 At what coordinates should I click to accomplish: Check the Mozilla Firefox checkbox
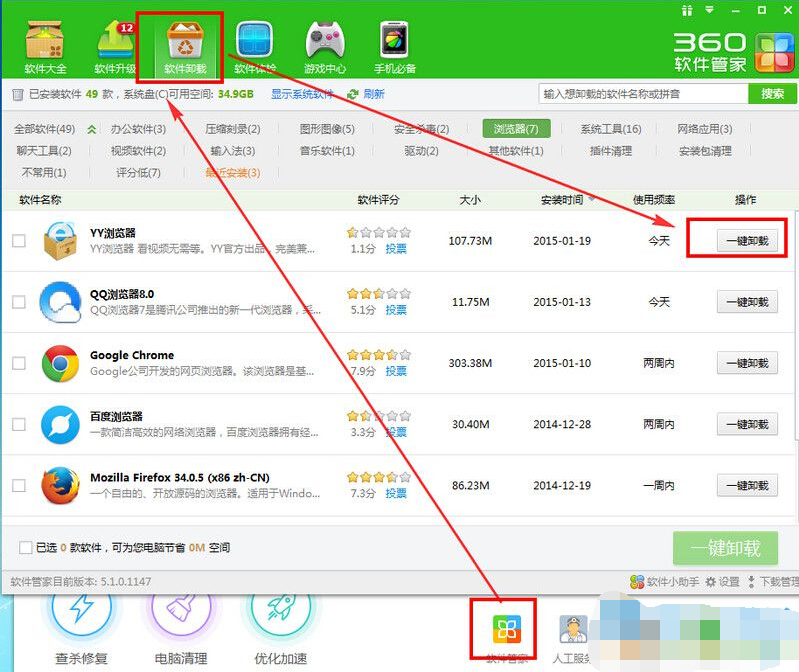(19, 485)
